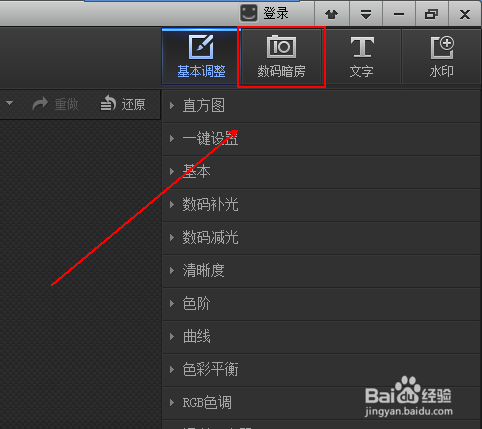This screenshot has height=429, width=482.
Task: Open the small dropdown arrow beside 重做
Action: point(10,103)
